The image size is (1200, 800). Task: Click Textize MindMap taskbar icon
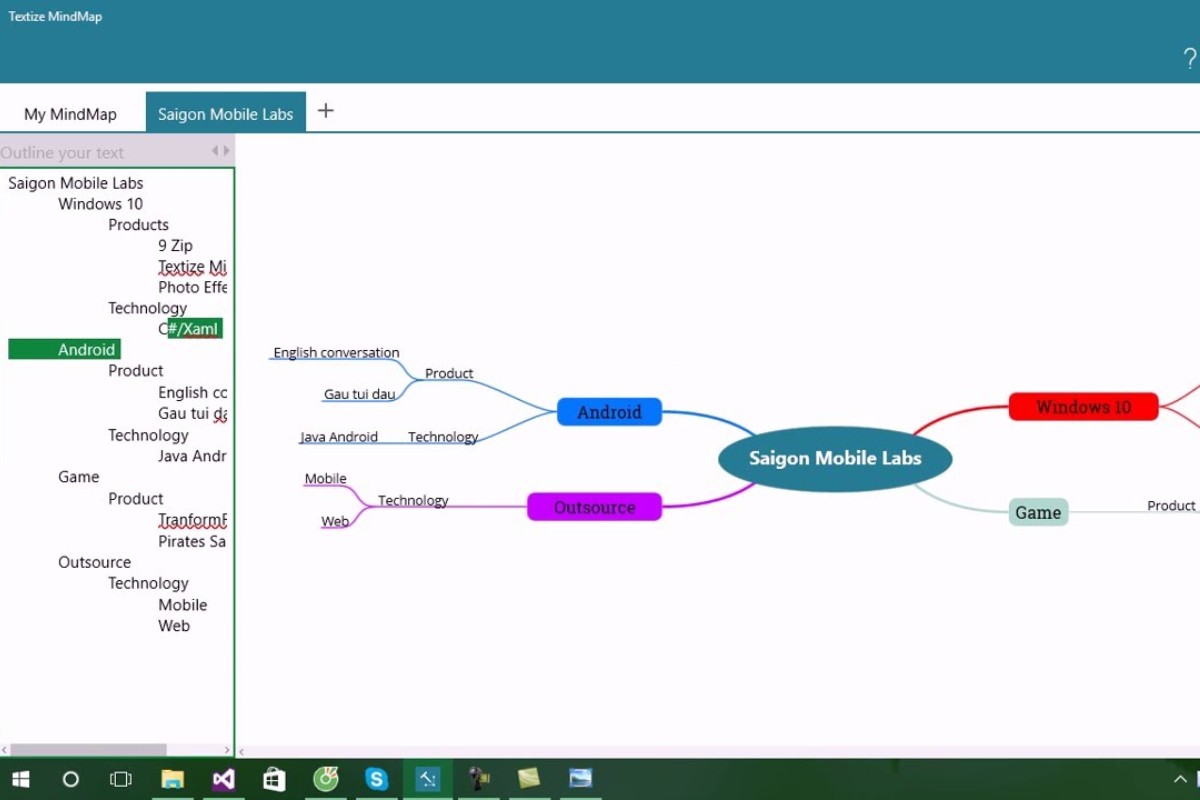[428, 779]
